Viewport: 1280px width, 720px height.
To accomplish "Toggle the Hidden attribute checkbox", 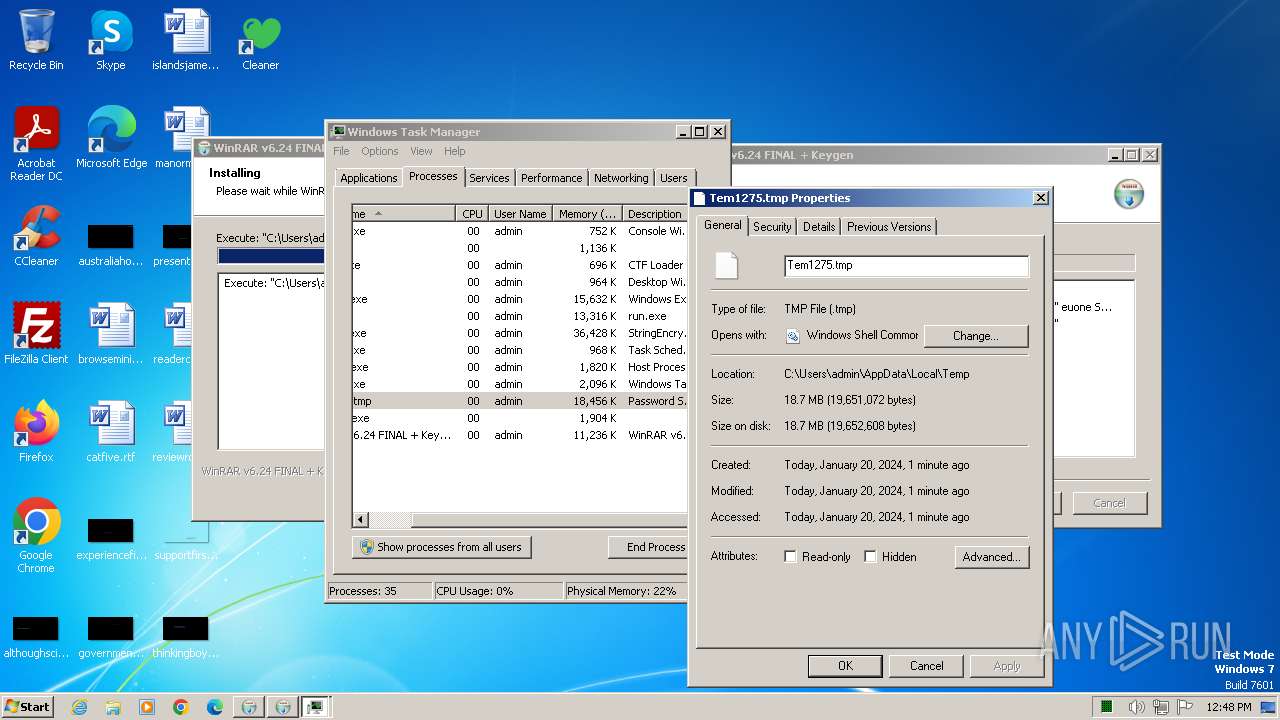I will coord(870,557).
